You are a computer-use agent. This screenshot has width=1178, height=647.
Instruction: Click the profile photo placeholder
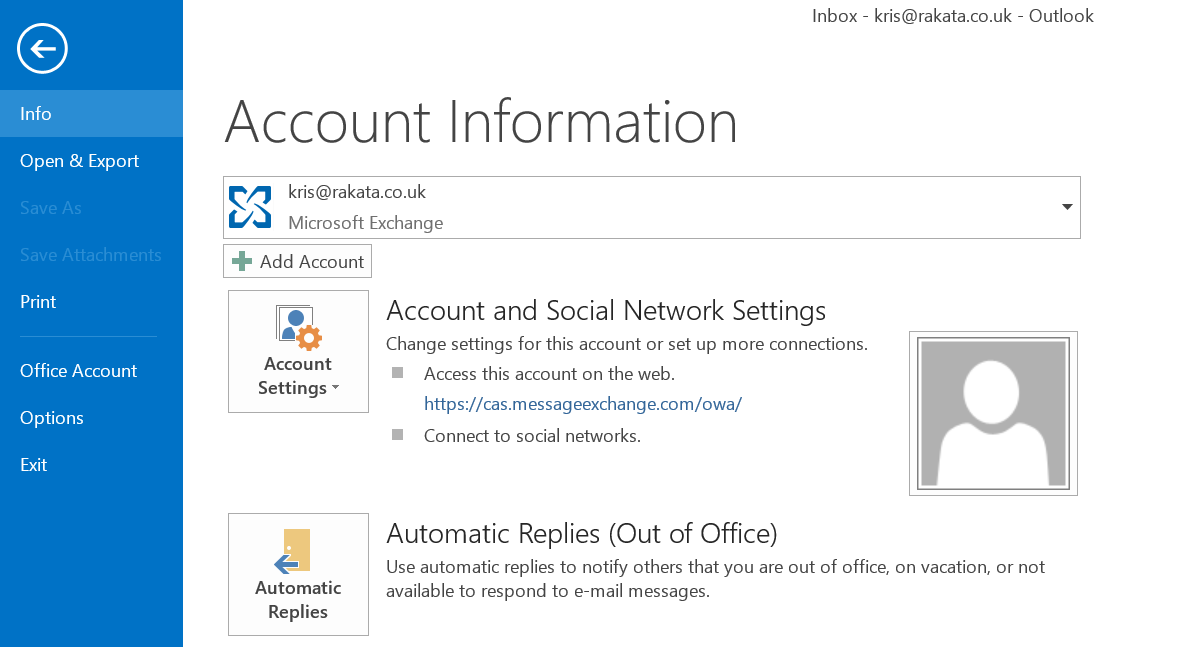(993, 413)
